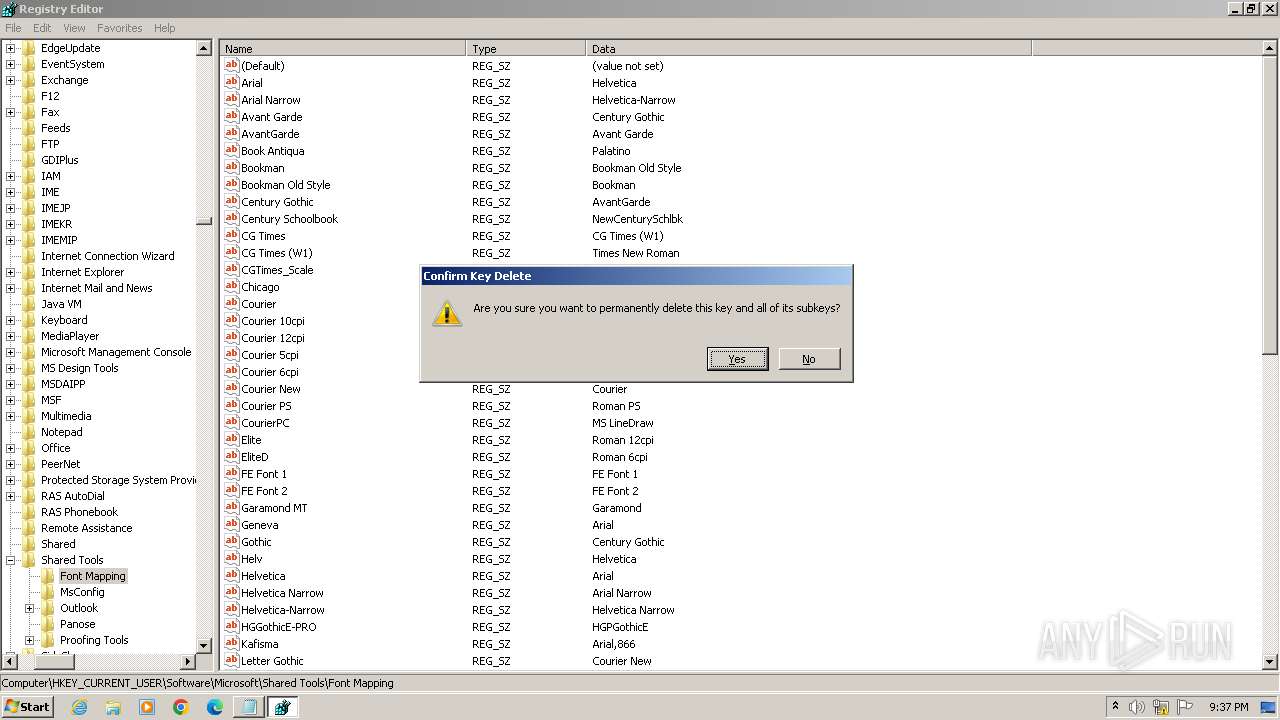Screen dimensions: 1280x720
Task: Click the Helvetica value string icon
Action: pos(231,576)
